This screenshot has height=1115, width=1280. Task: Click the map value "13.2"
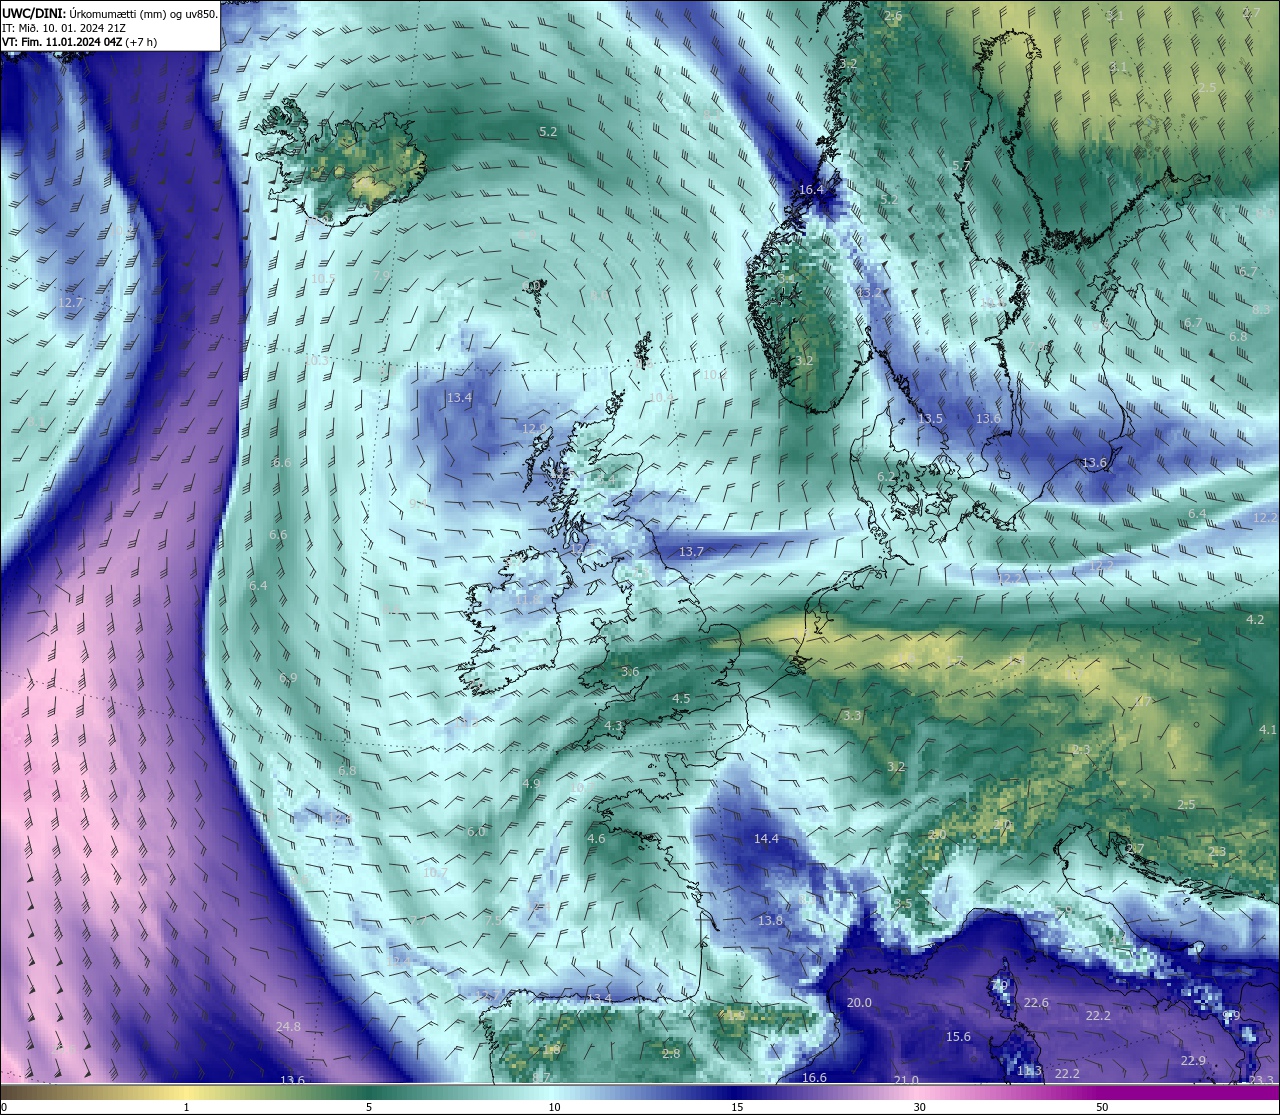[x=869, y=292]
